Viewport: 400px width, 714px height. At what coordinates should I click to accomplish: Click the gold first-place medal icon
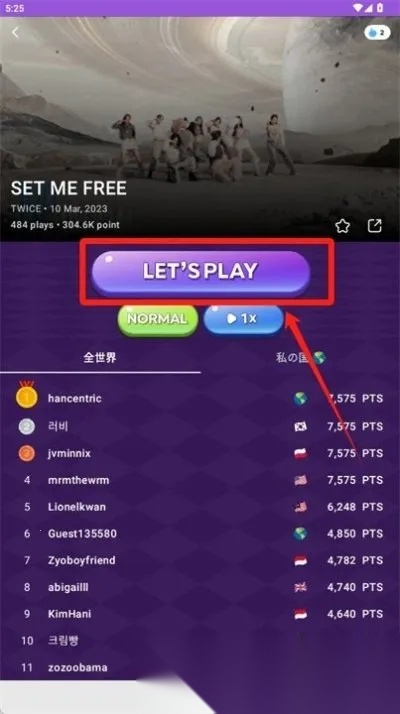click(x=26, y=397)
